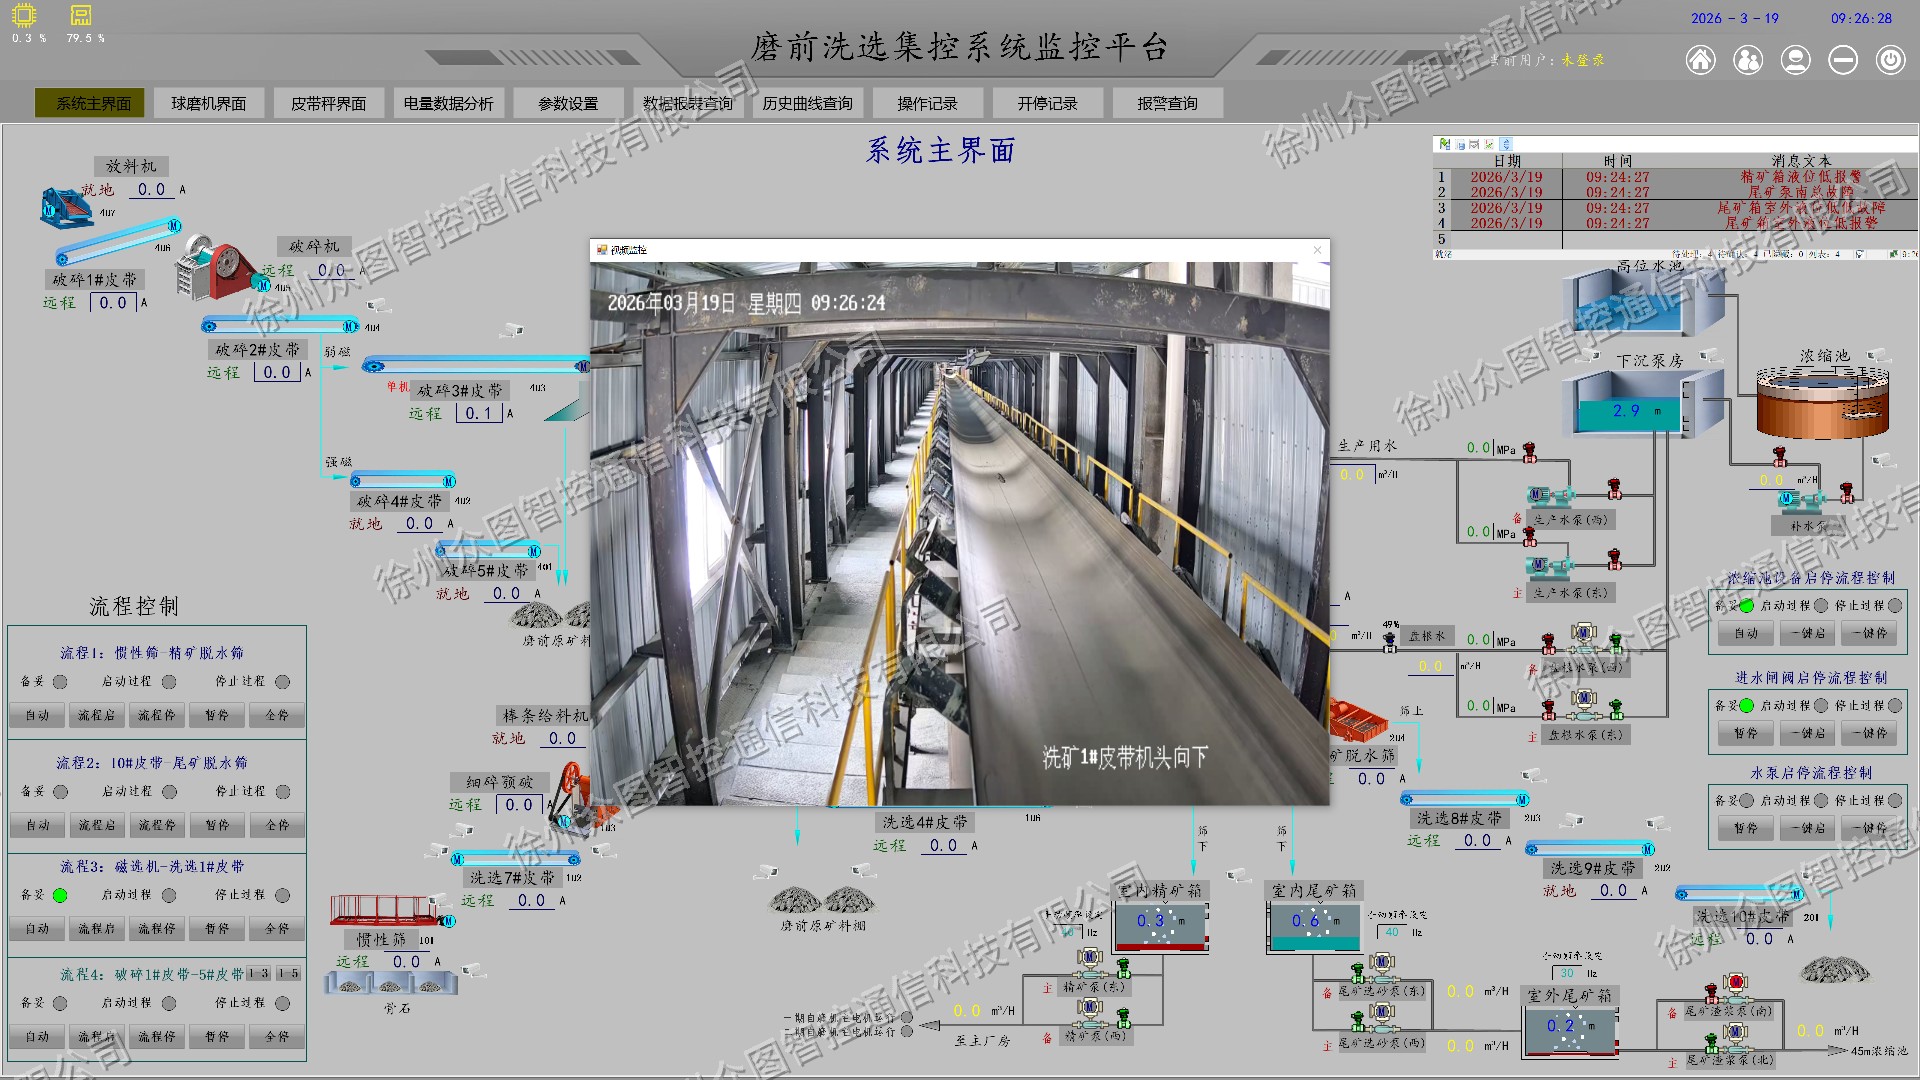Click the camera icon near 破碎2#皮带
Viewport: 1920px width, 1080px height.
coord(377,304)
